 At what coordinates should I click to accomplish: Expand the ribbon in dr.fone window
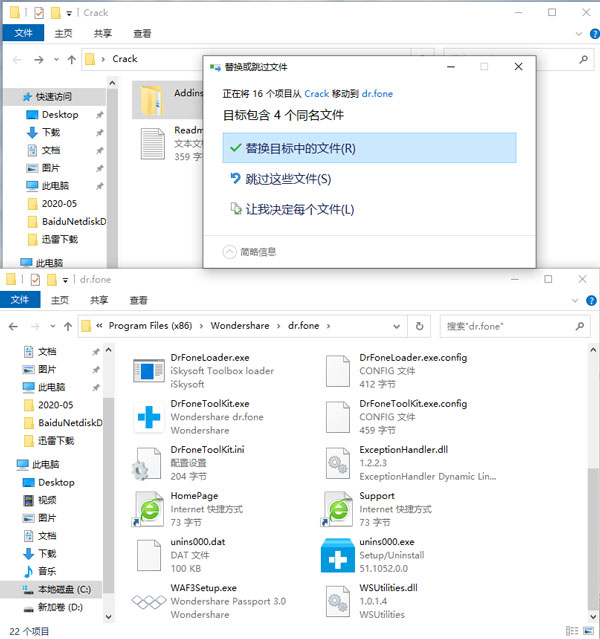(x=575, y=301)
